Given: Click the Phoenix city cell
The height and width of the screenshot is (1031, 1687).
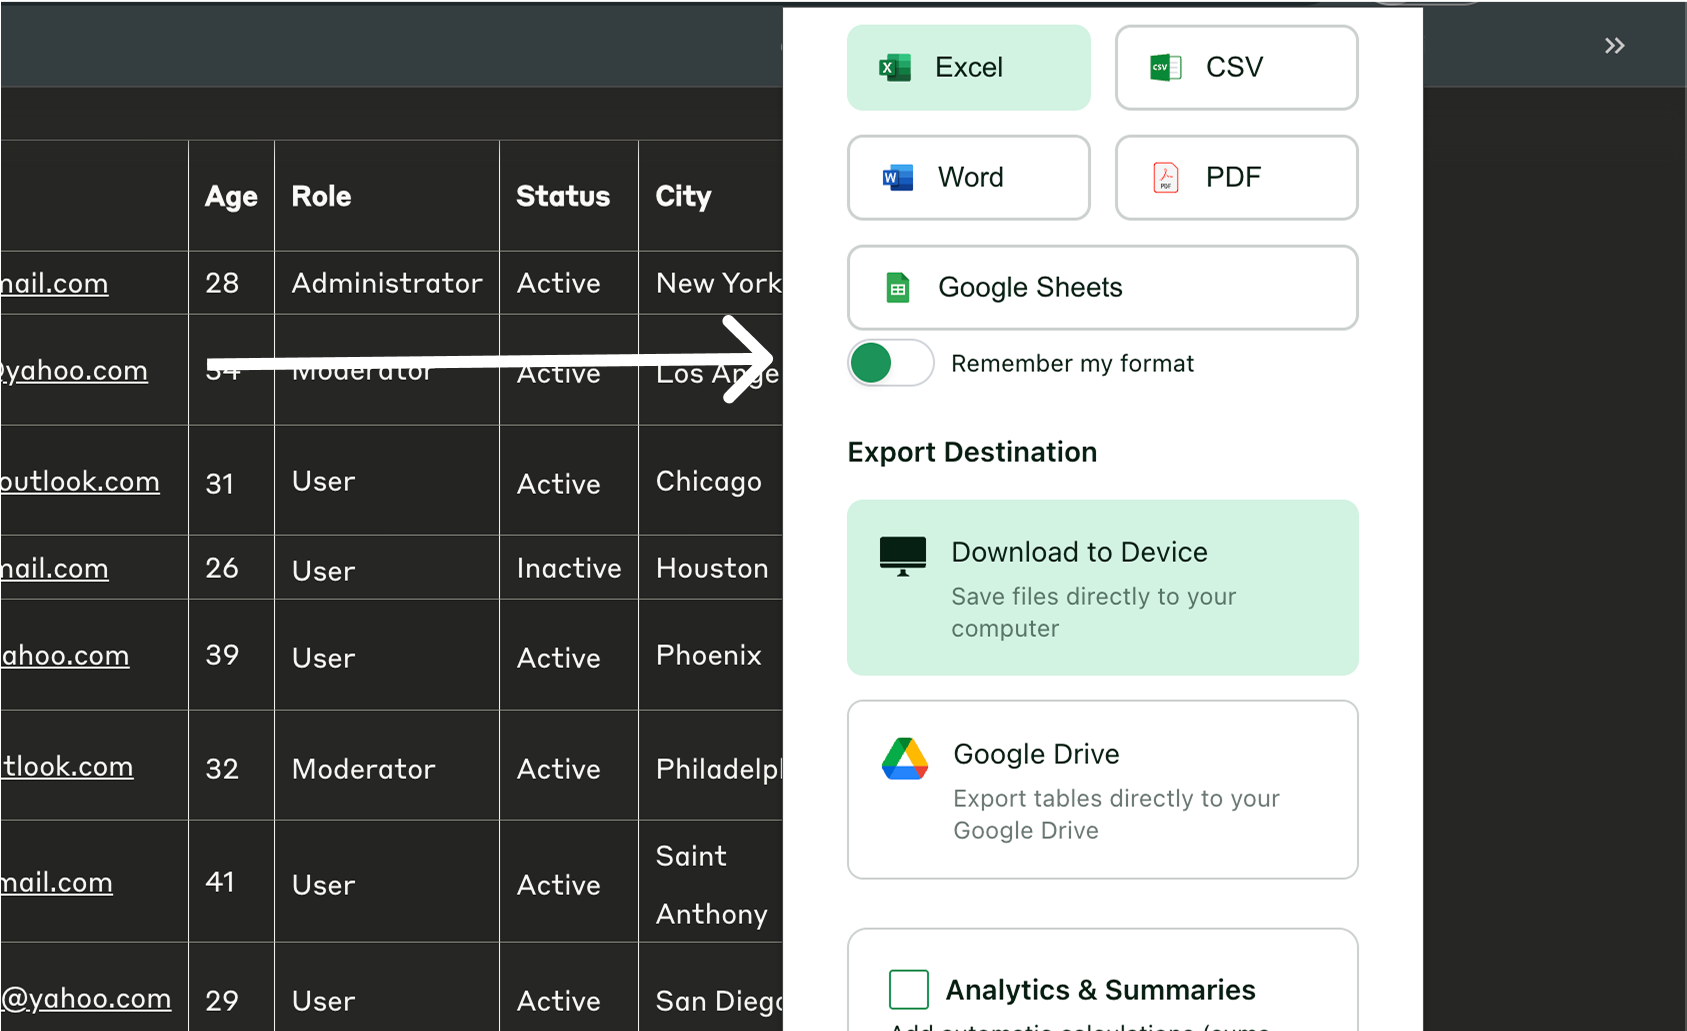Looking at the screenshot, I should [x=710, y=655].
